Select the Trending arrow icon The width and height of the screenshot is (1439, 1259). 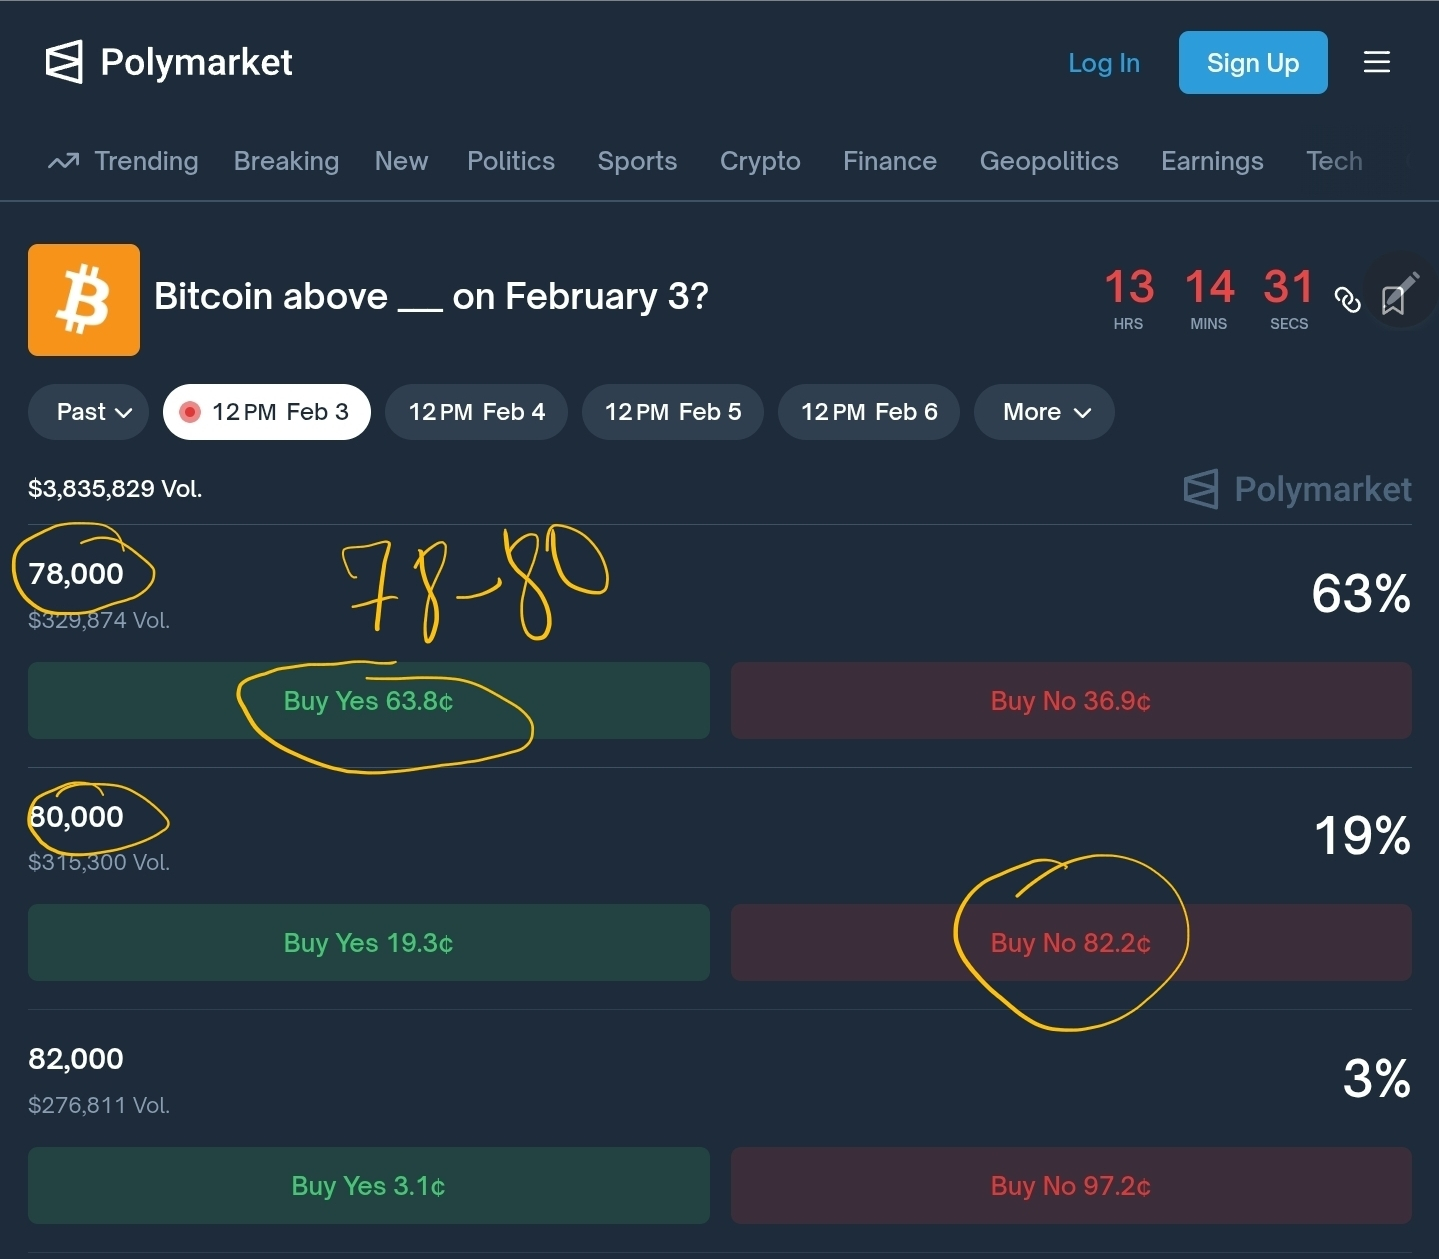(x=63, y=161)
